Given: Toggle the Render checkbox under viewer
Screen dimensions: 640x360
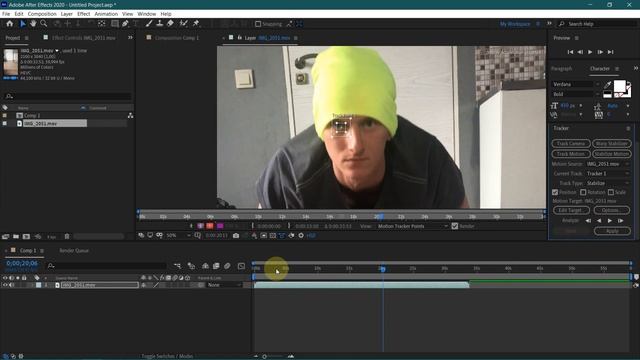Looking at the screenshot, I should [x=455, y=226].
